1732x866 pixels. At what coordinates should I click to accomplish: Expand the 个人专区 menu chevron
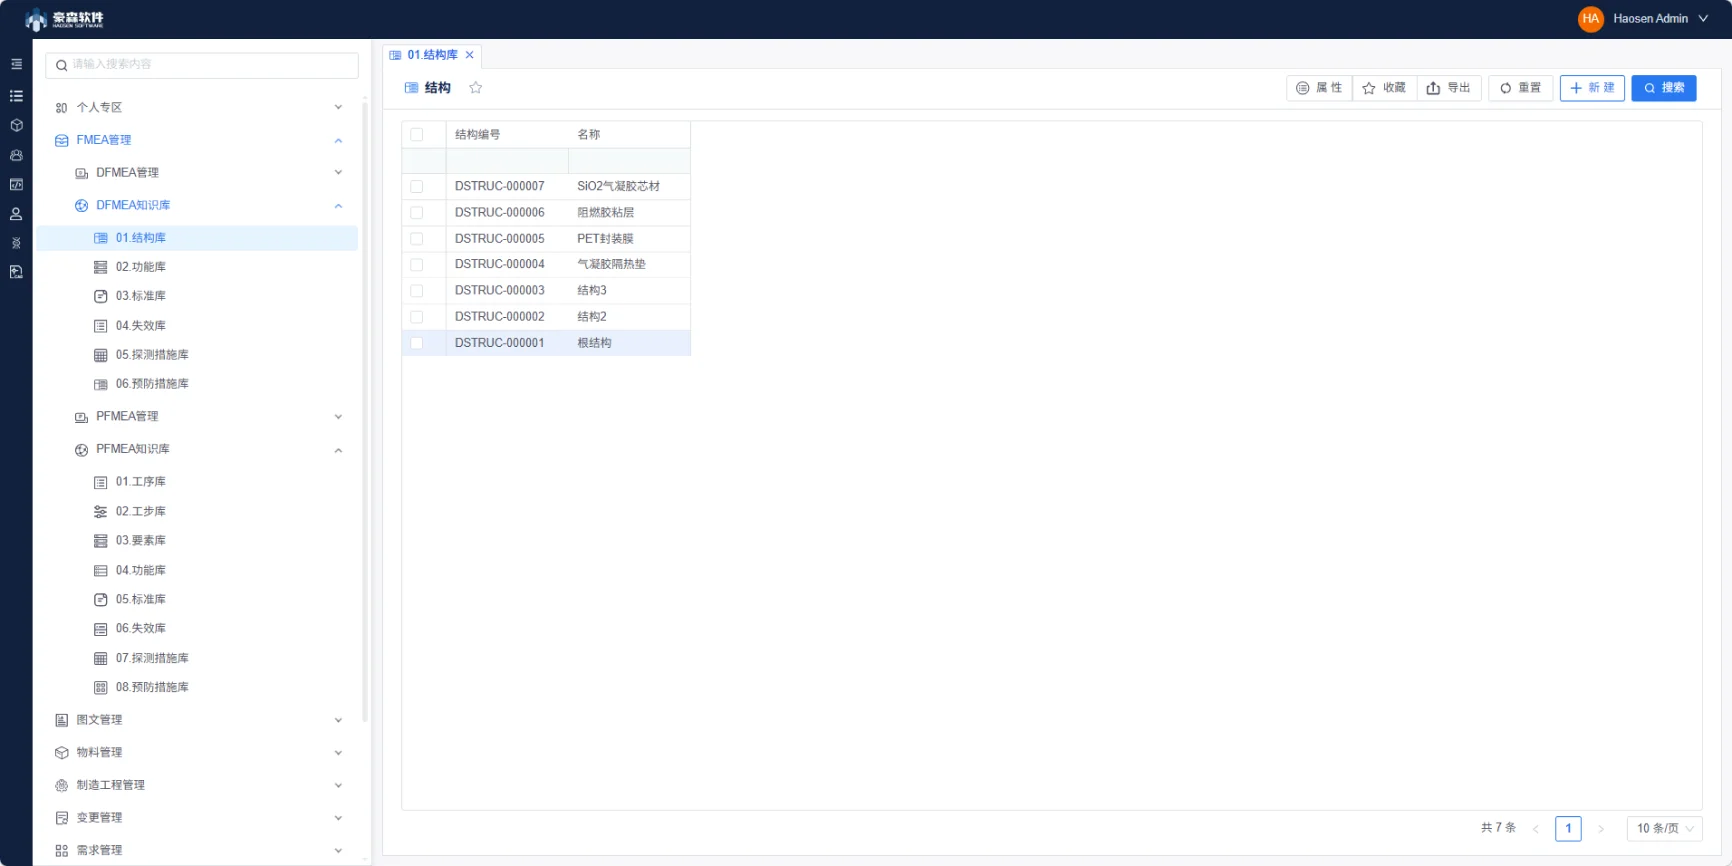(338, 107)
